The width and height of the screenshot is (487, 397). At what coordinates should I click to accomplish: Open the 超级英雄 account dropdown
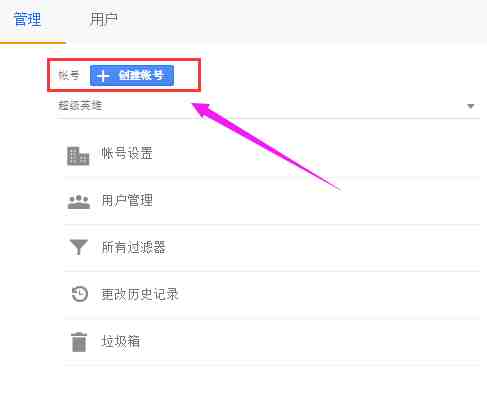268,106
